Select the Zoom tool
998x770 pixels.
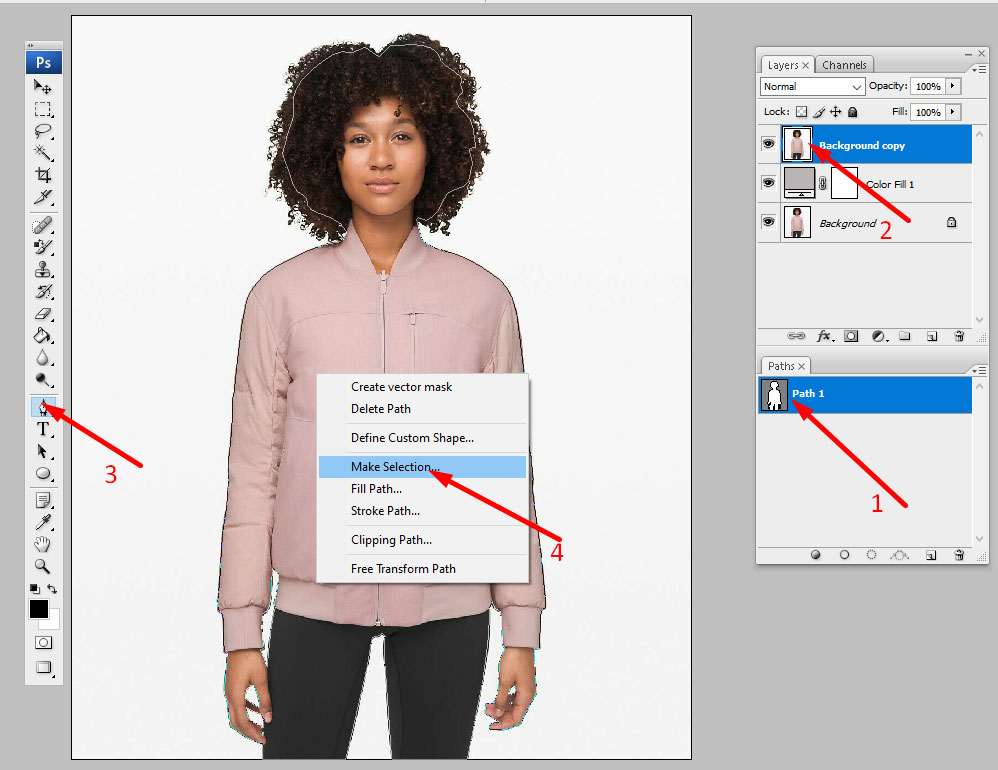click(x=43, y=566)
